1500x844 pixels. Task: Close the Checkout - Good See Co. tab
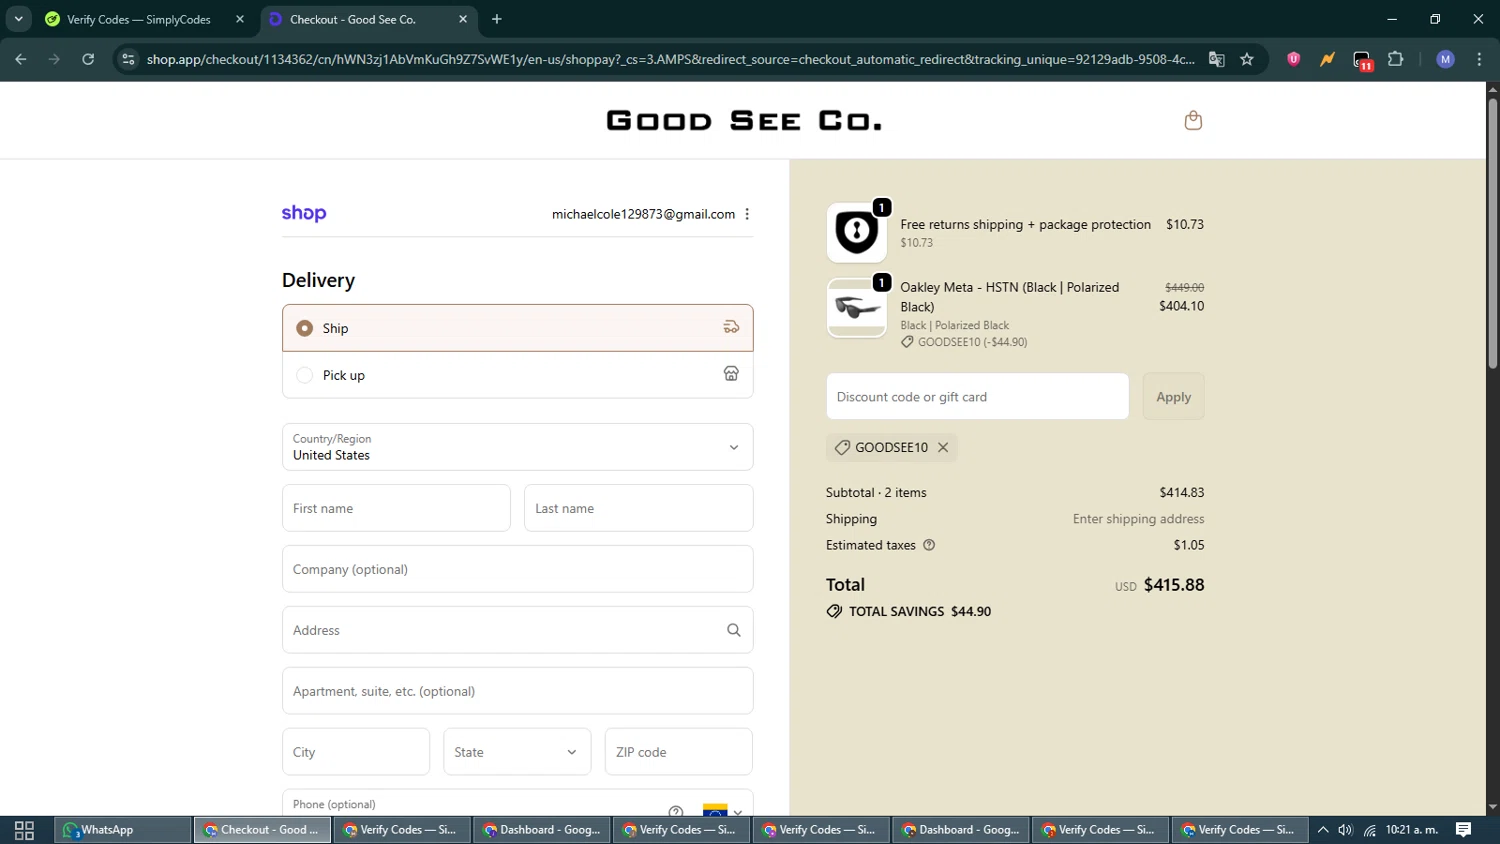point(463,19)
